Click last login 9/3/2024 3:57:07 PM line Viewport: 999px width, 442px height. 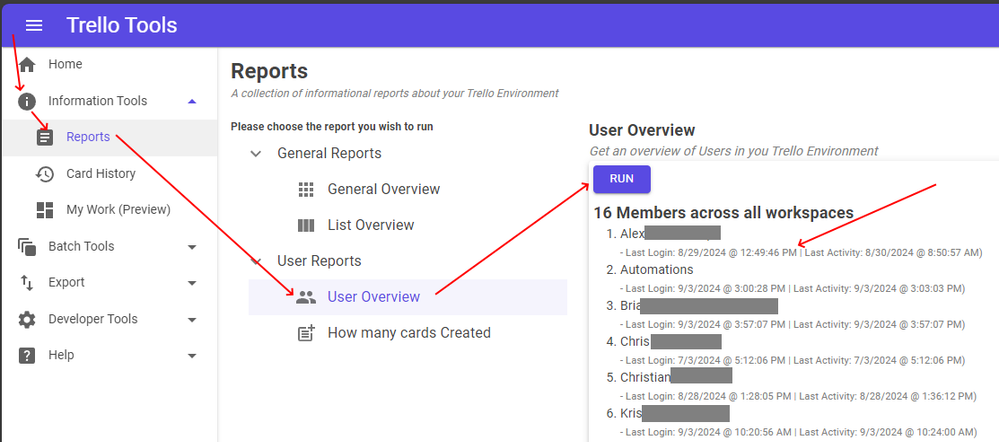click(792, 325)
